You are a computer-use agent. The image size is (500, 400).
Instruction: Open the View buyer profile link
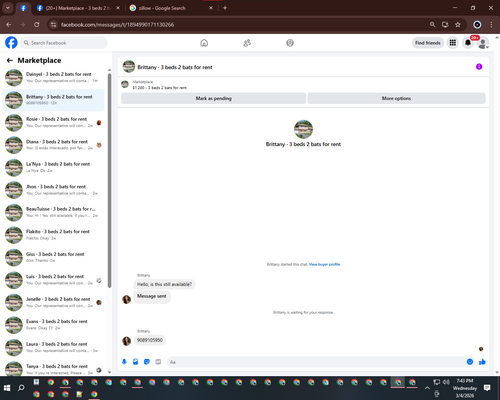click(324, 264)
